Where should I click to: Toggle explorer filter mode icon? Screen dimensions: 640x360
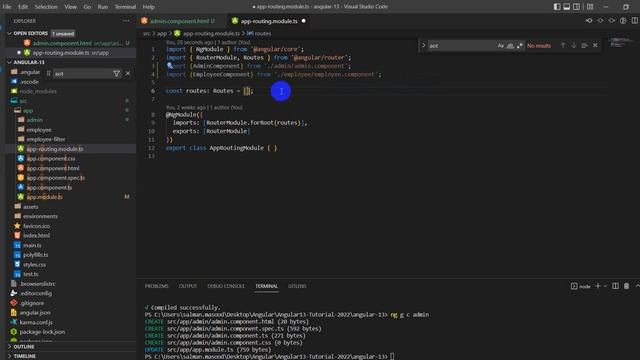(x=116, y=73)
